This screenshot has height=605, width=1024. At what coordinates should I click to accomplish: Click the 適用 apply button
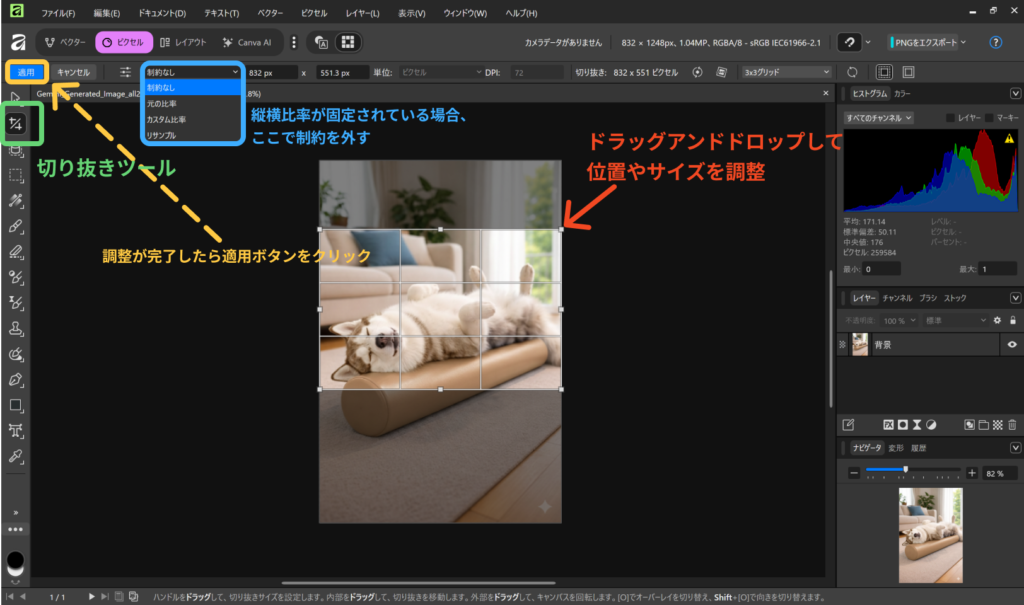26,72
